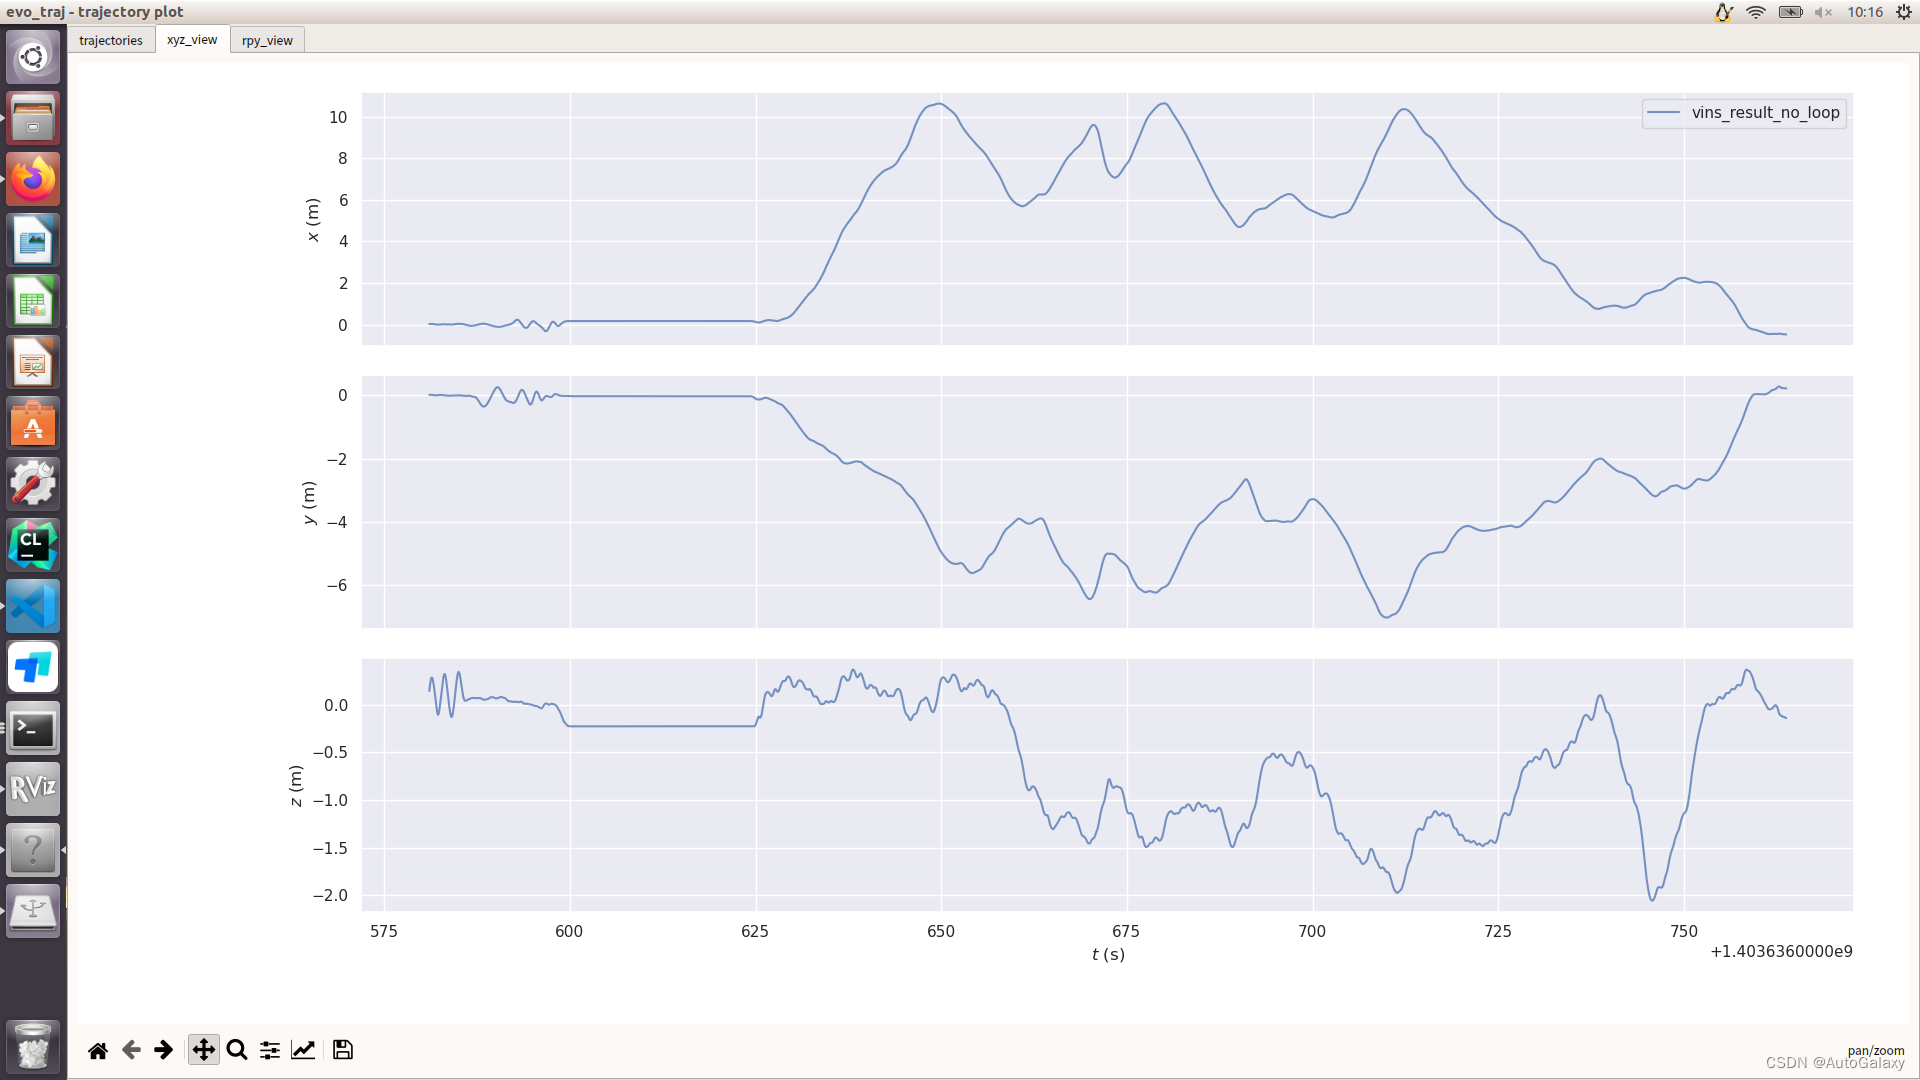Open RViz from the dock

coord(33,789)
